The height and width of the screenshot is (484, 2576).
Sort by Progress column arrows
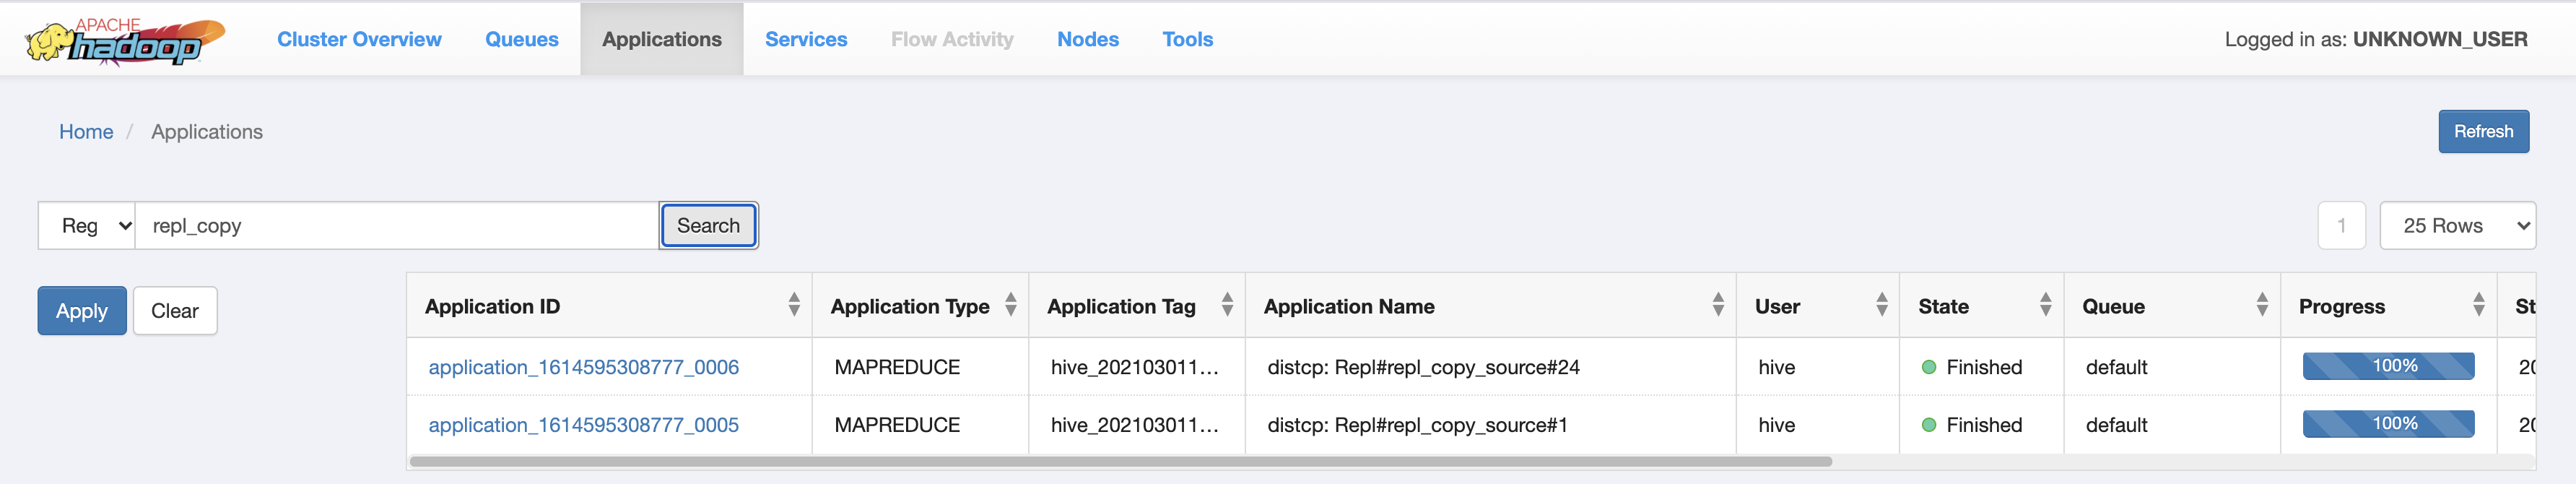(2478, 305)
